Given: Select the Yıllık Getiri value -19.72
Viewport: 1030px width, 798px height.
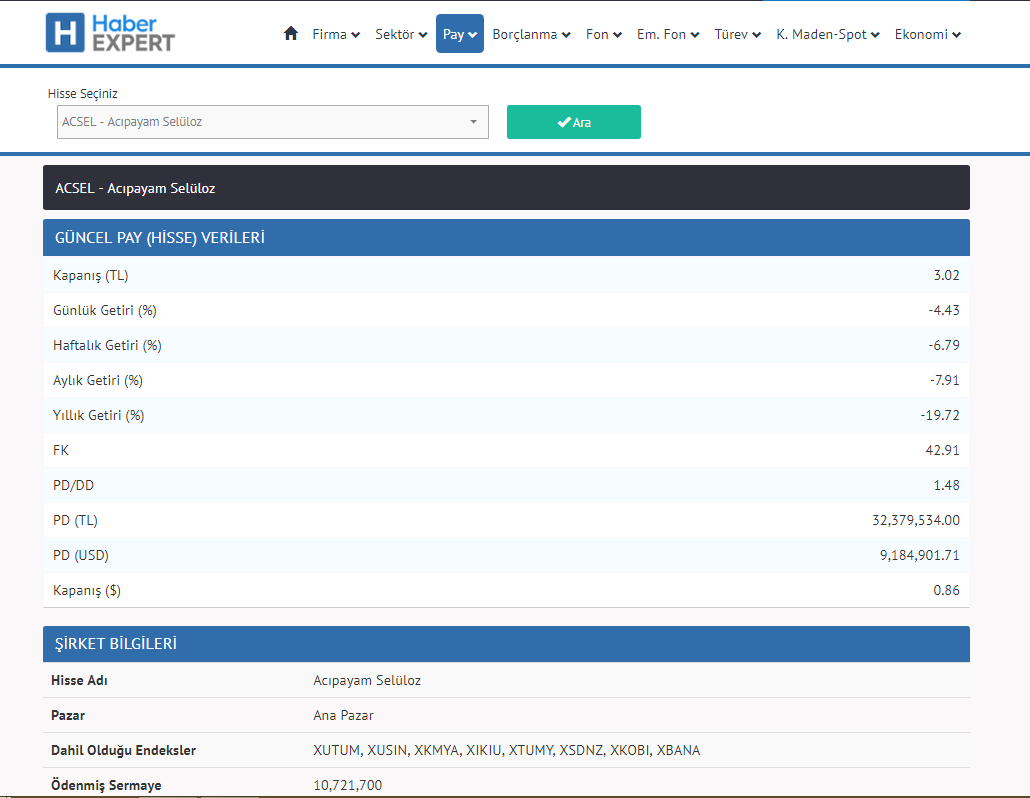Looking at the screenshot, I should coord(940,415).
